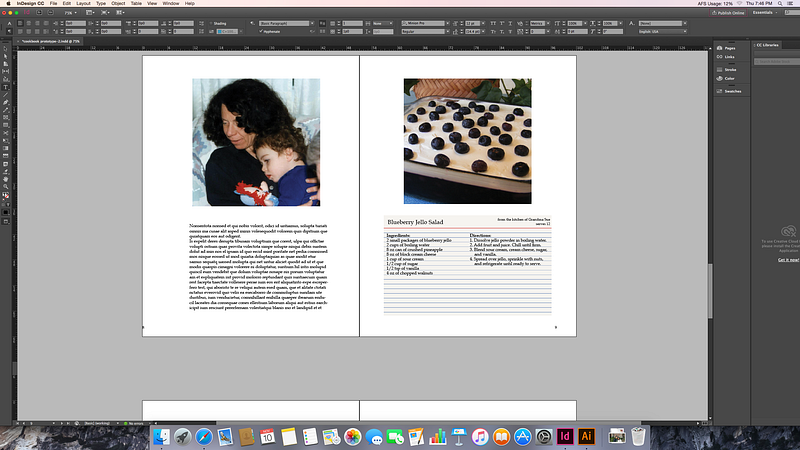Switch to Paragraph Formatting Controls

(9, 32)
